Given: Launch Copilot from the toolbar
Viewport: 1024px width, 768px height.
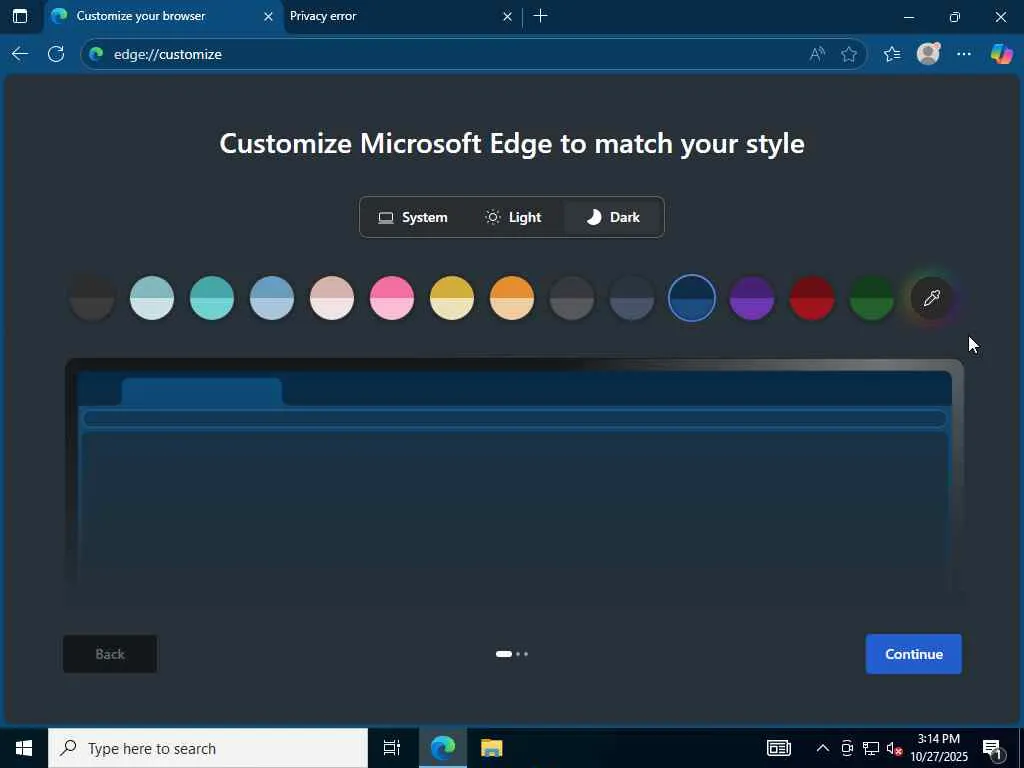Looking at the screenshot, I should point(1000,54).
